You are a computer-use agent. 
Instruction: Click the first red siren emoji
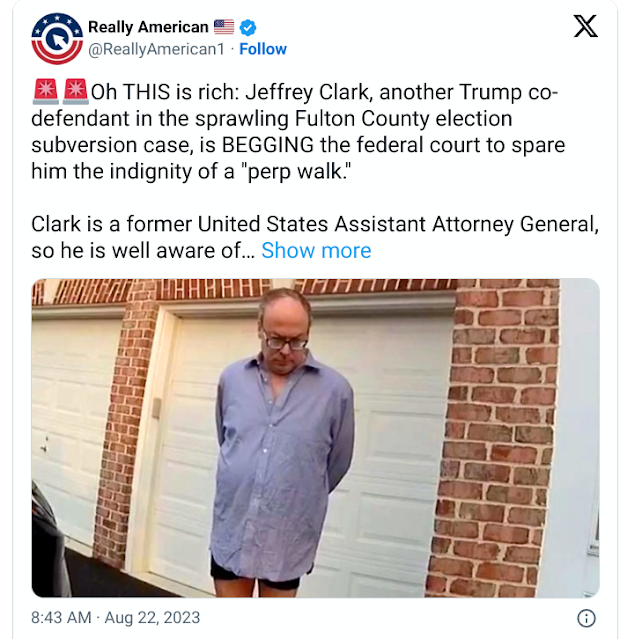click(x=46, y=91)
